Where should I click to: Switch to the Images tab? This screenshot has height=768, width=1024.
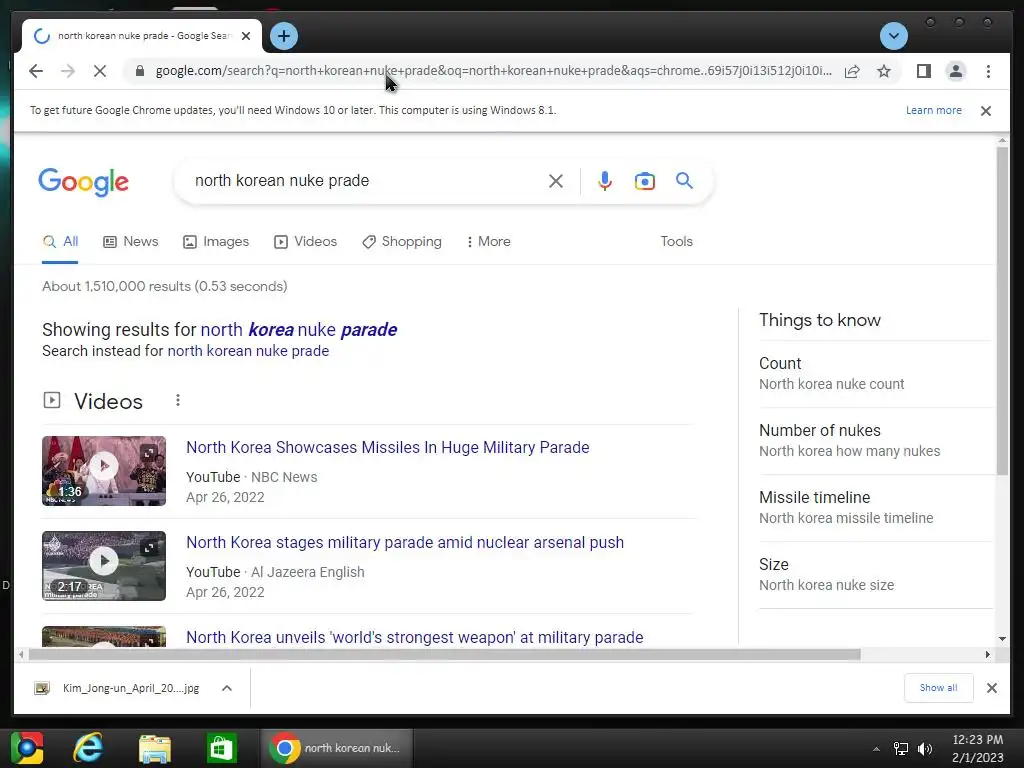click(216, 242)
